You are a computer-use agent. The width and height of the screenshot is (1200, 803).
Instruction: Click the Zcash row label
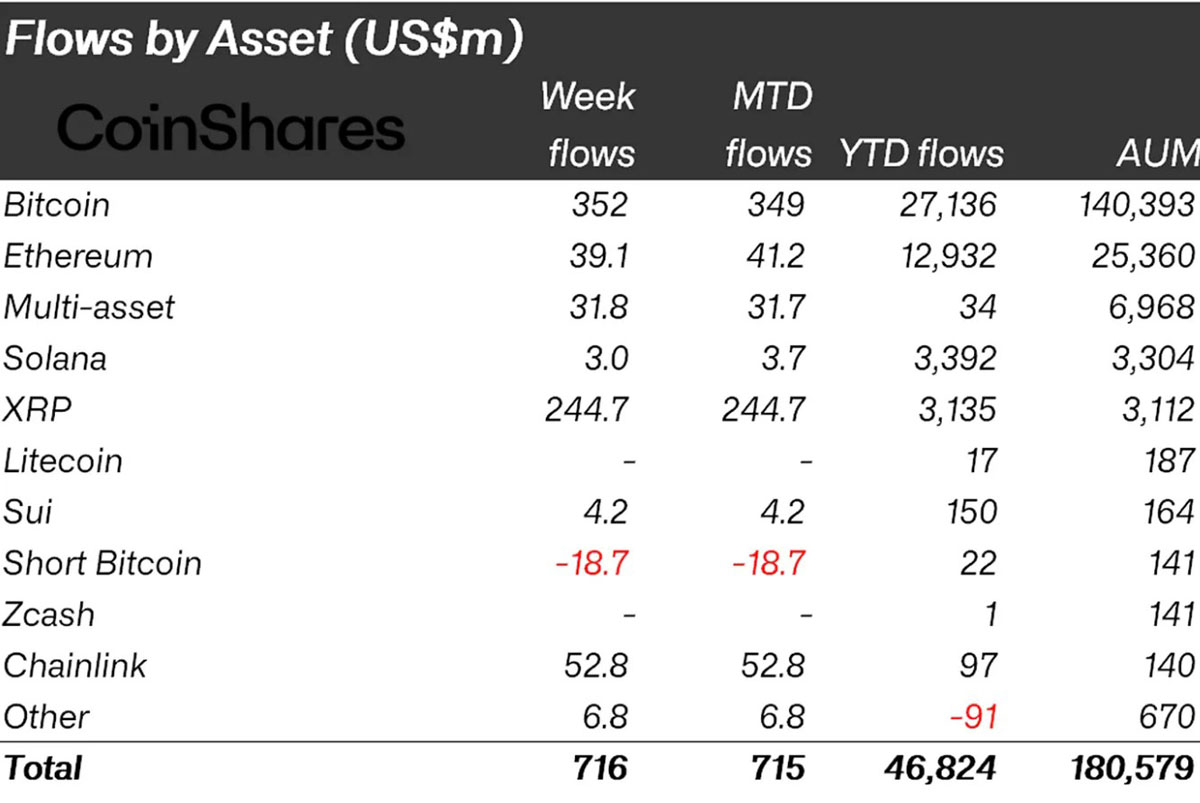(x=48, y=614)
